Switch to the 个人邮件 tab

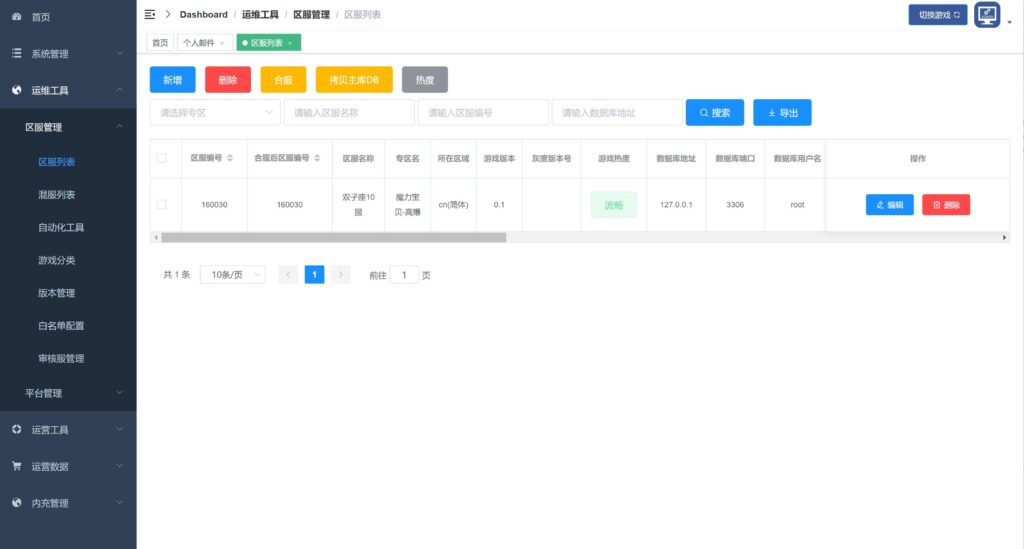[199, 43]
